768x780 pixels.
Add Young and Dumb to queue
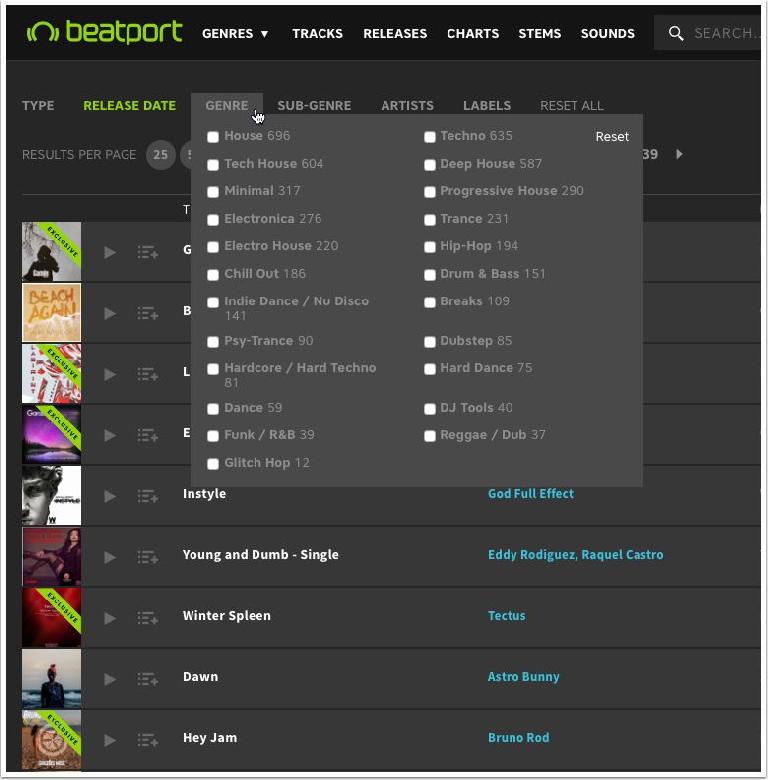coord(148,557)
